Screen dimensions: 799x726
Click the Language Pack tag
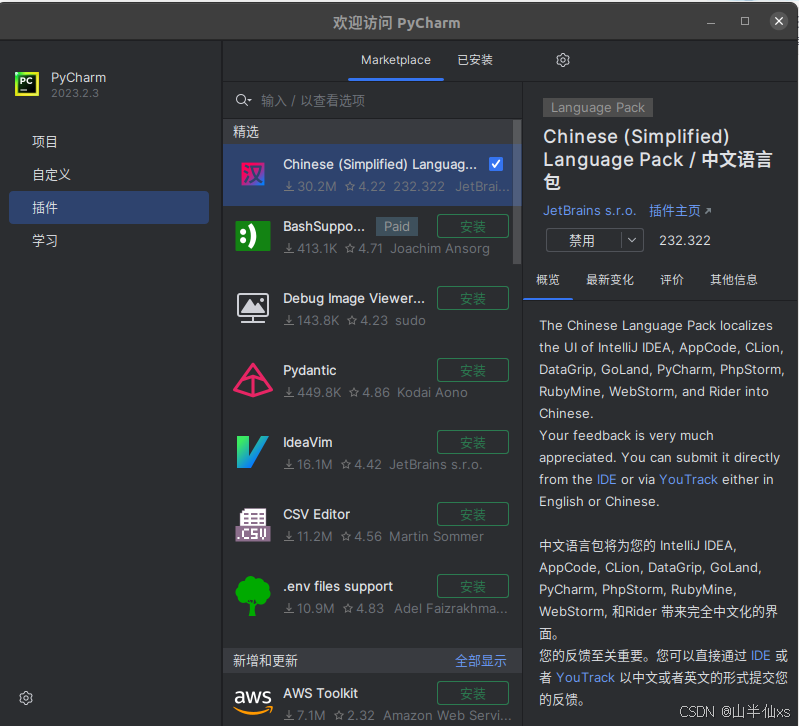[x=598, y=107]
